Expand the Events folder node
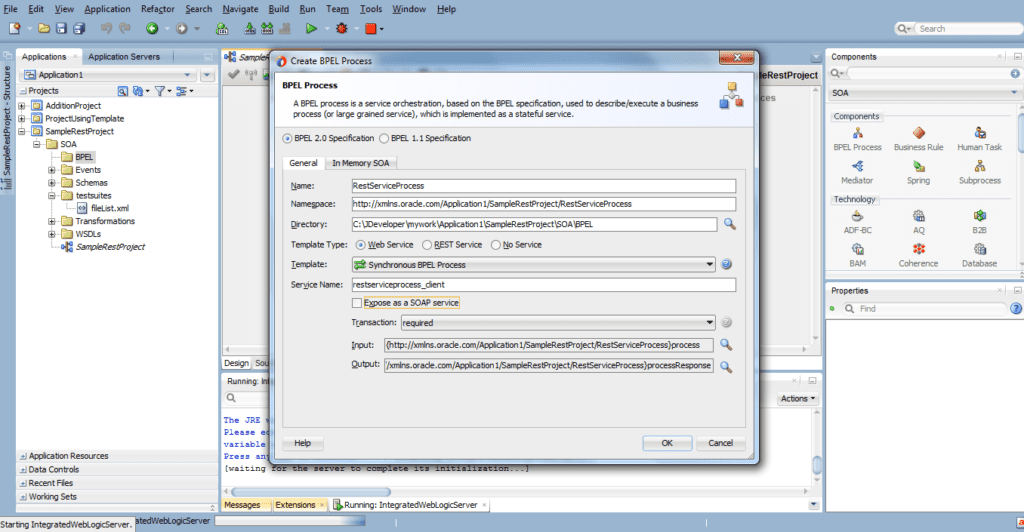The image size is (1024, 532). point(52,170)
